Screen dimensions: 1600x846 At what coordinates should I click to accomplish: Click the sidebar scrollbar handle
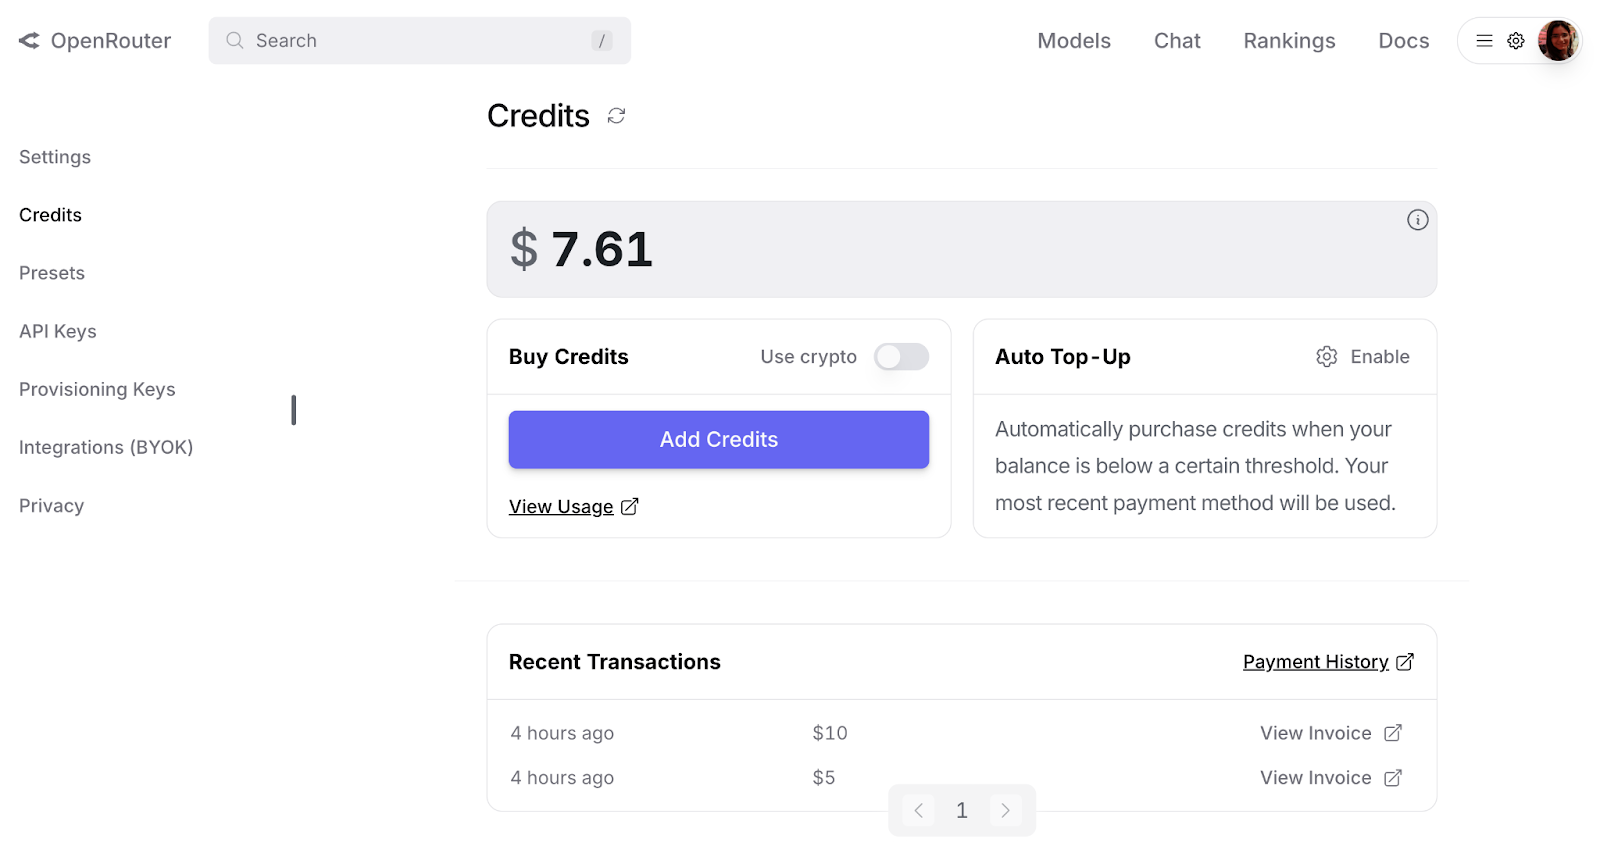294,410
